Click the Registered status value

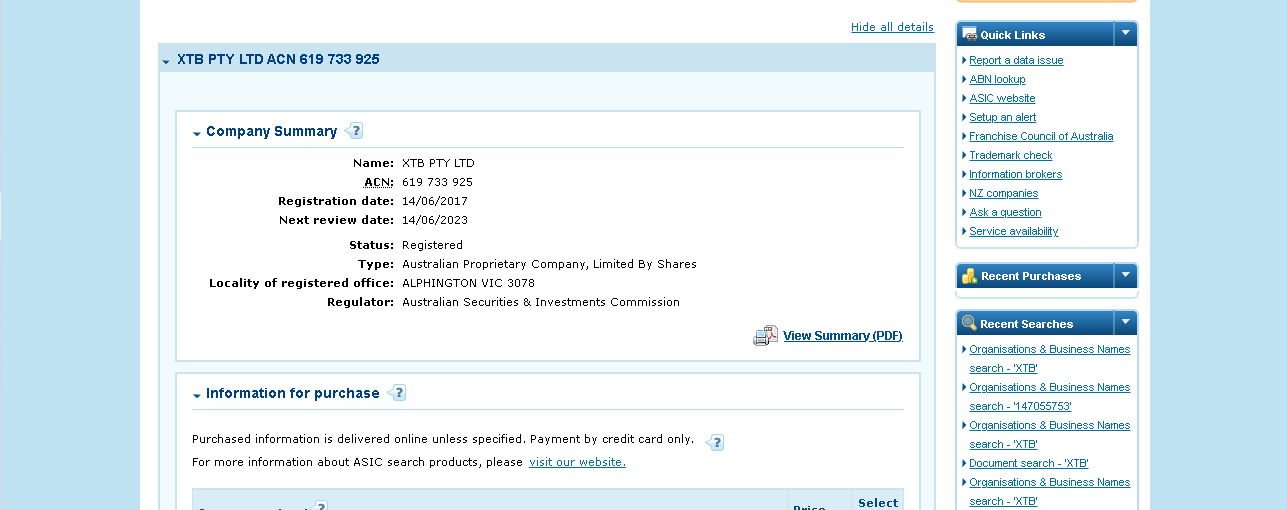[432, 245]
